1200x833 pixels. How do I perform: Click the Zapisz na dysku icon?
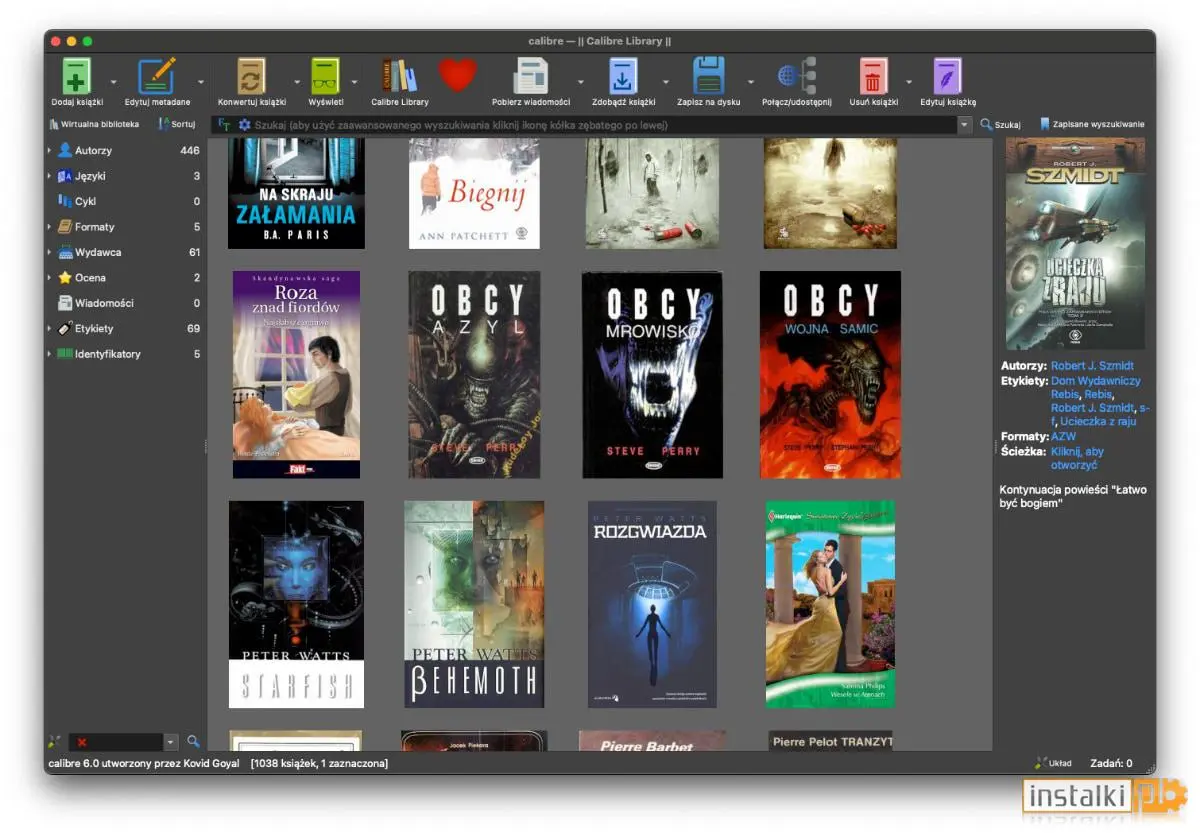pyautogui.click(x=708, y=78)
